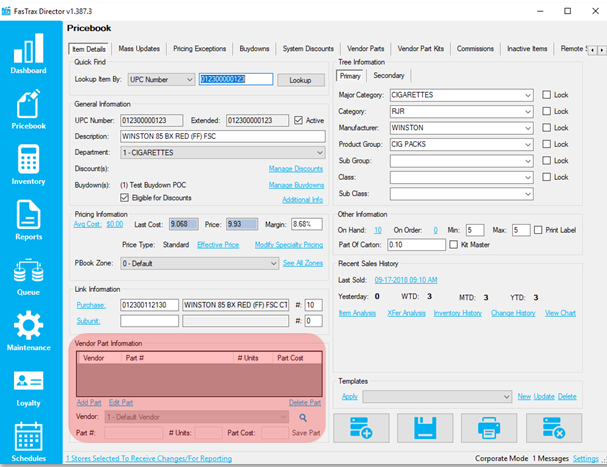Click the Price field 9.93
The image size is (607, 467).
click(x=242, y=224)
